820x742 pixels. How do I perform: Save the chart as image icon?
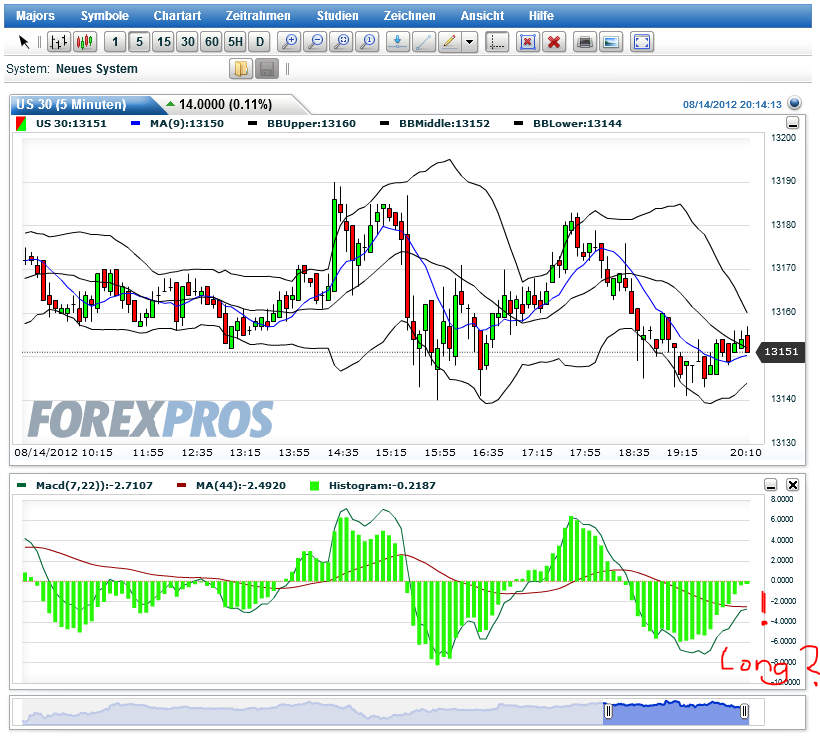tap(611, 42)
